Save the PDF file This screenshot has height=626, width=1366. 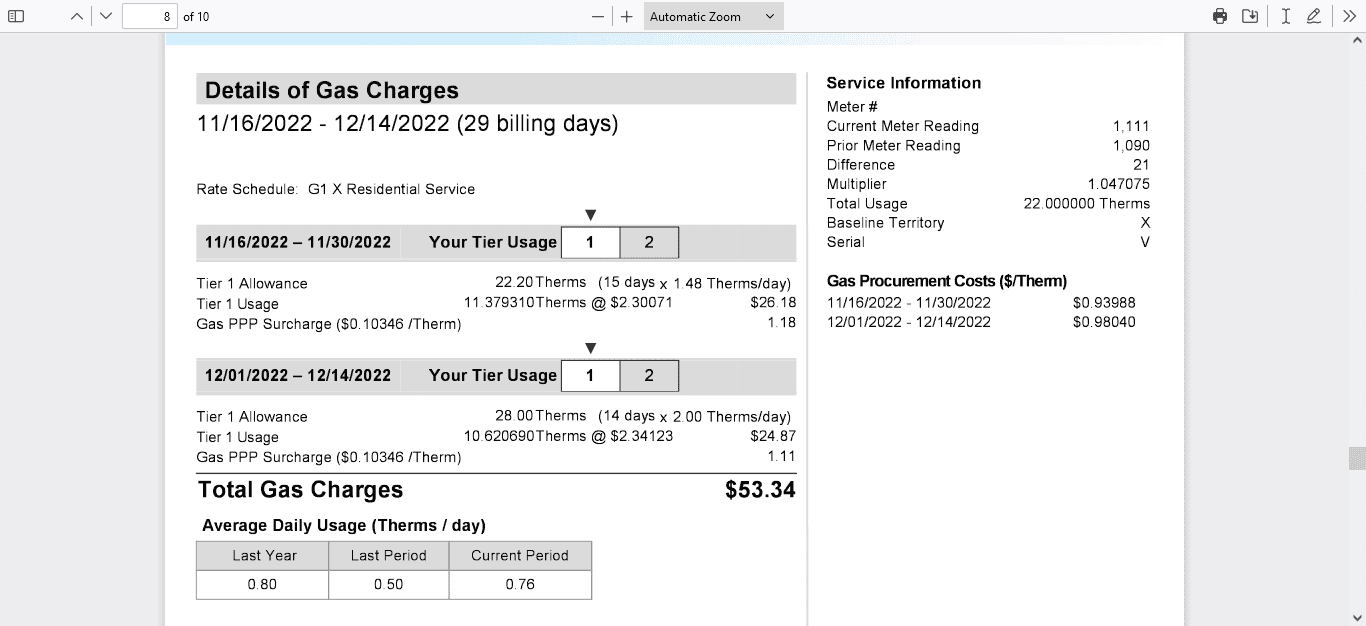pyautogui.click(x=1250, y=16)
